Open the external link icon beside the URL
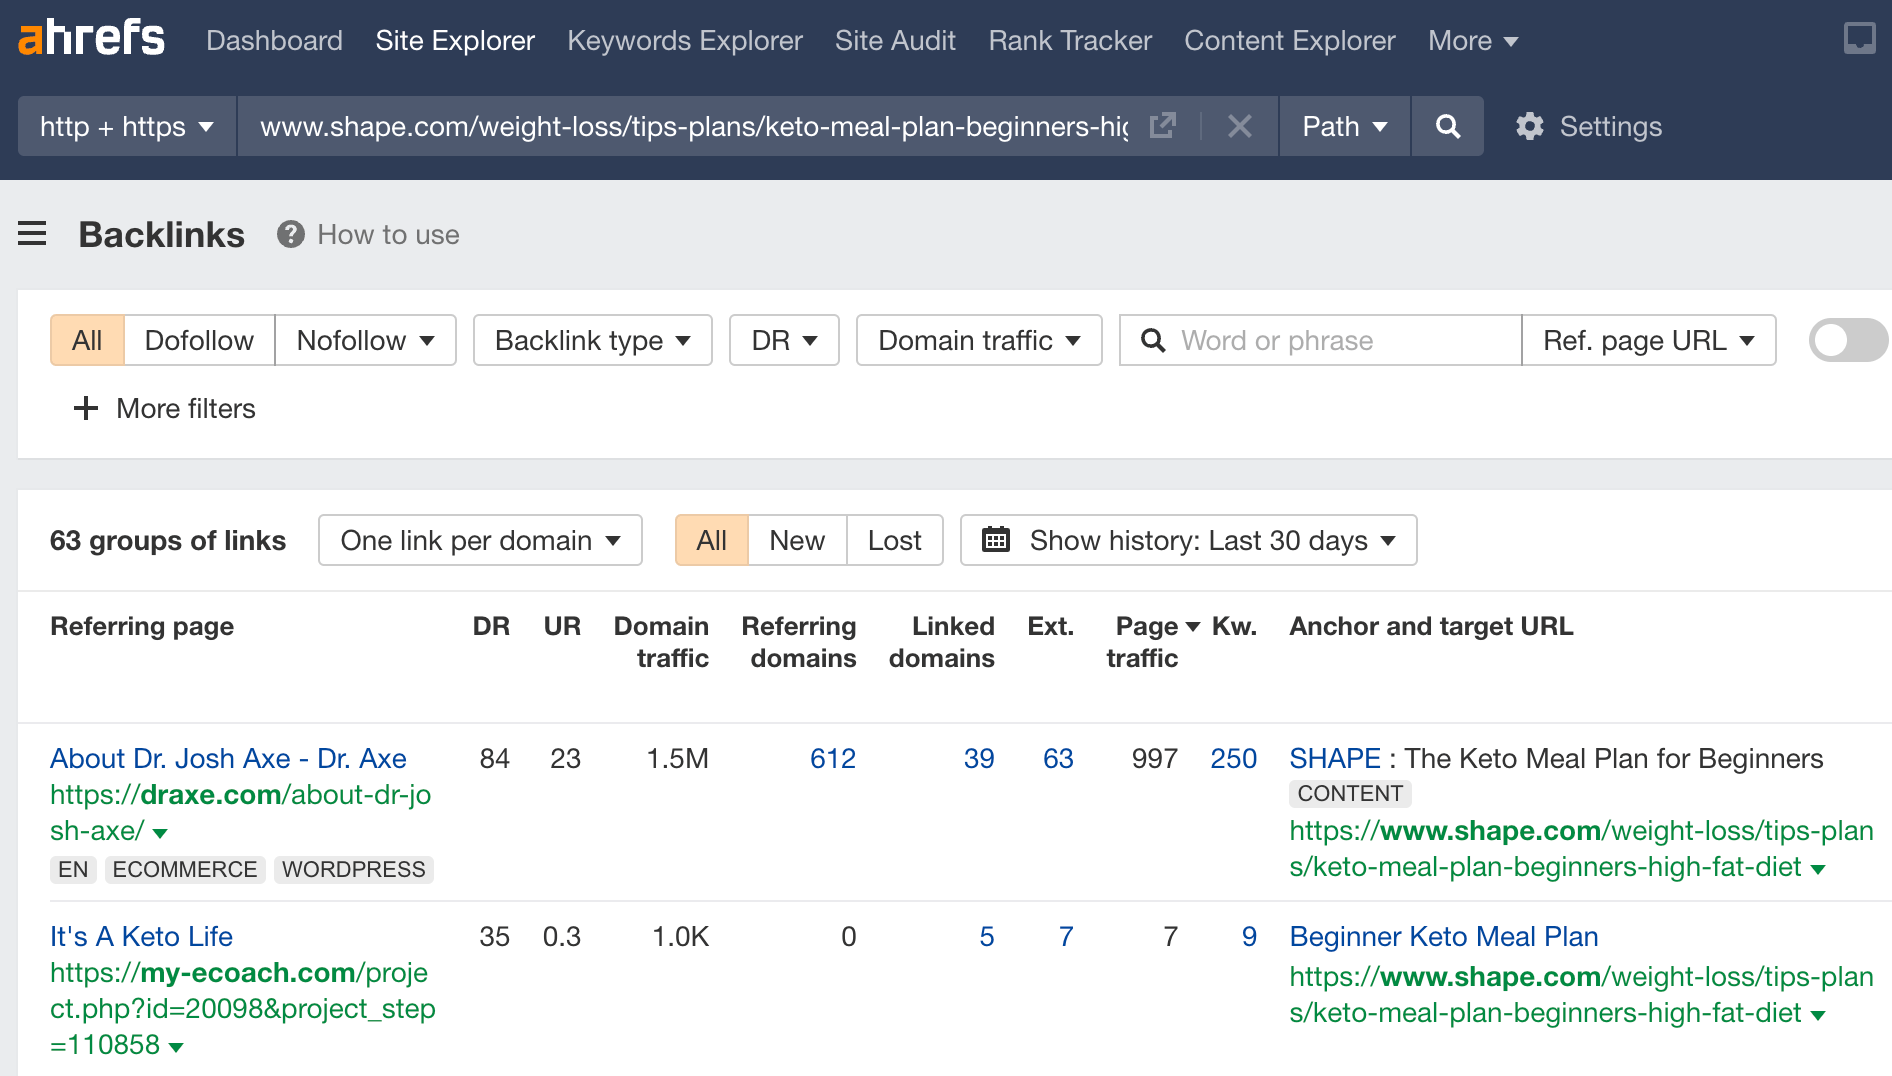The image size is (1892, 1076). click(1162, 126)
